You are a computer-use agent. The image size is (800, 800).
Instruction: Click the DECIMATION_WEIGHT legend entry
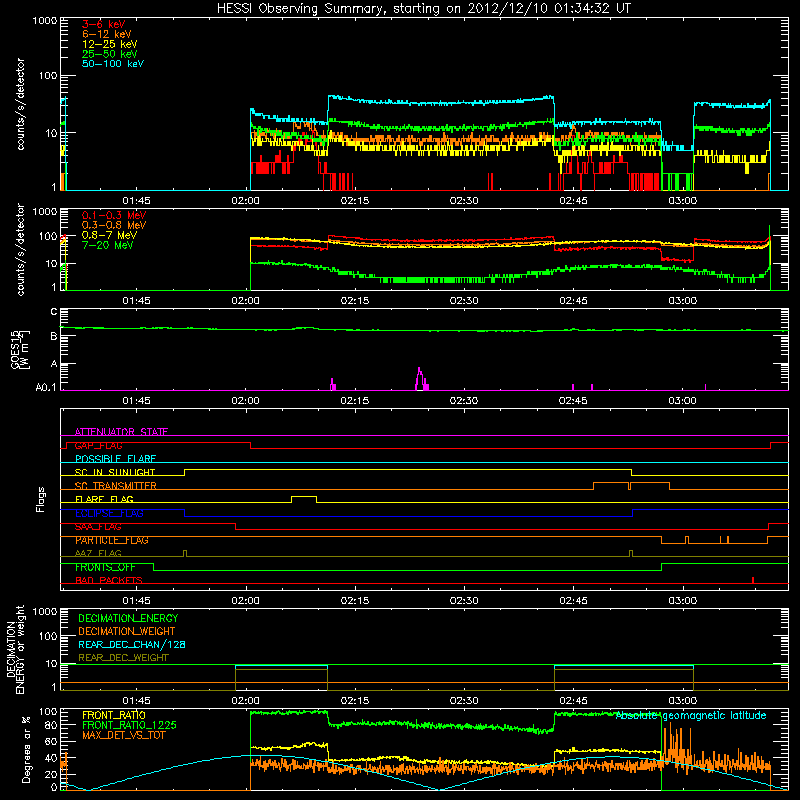click(127, 631)
